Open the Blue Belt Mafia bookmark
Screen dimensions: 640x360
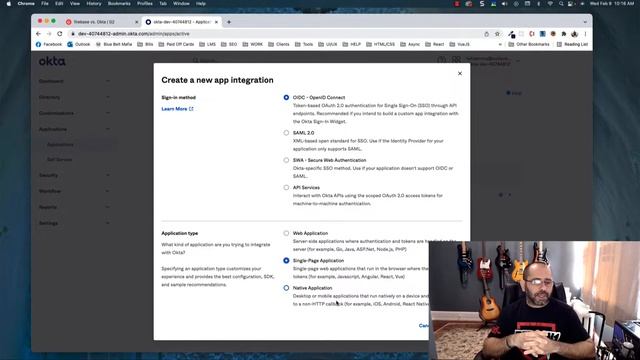(114, 44)
